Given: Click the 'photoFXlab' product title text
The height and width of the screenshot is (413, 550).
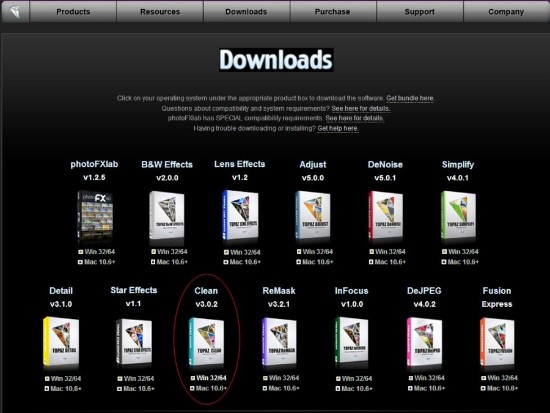Looking at the screenshot, I should tap(94, 164).
